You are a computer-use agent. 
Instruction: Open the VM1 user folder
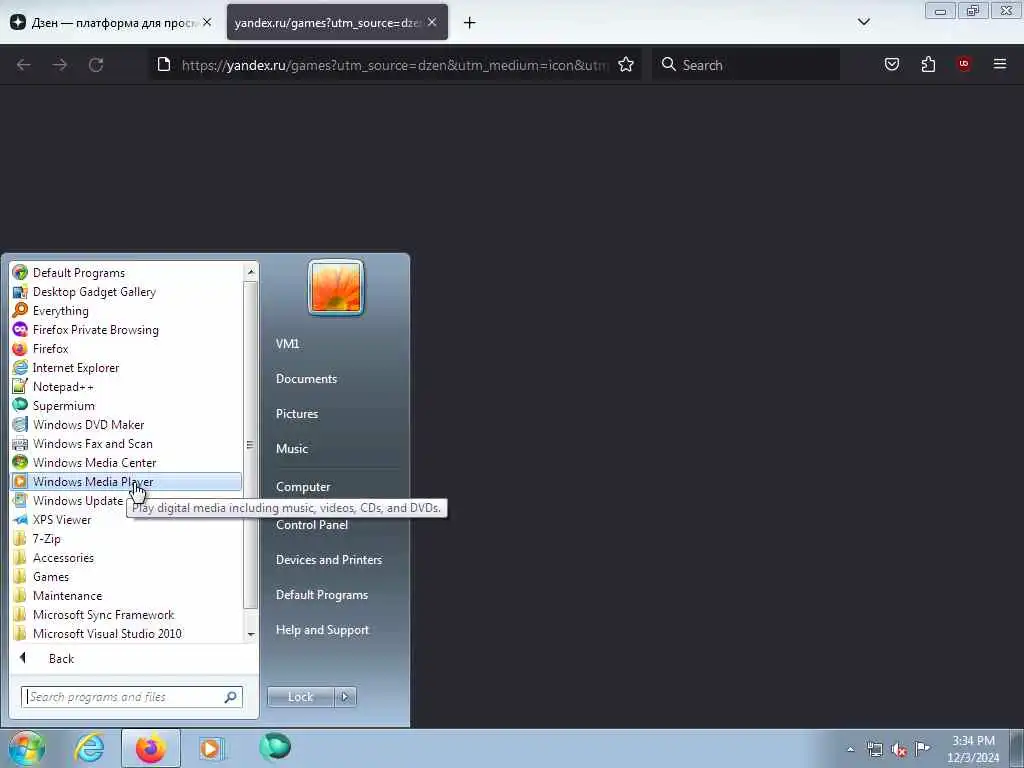click(x=287, y=344)
